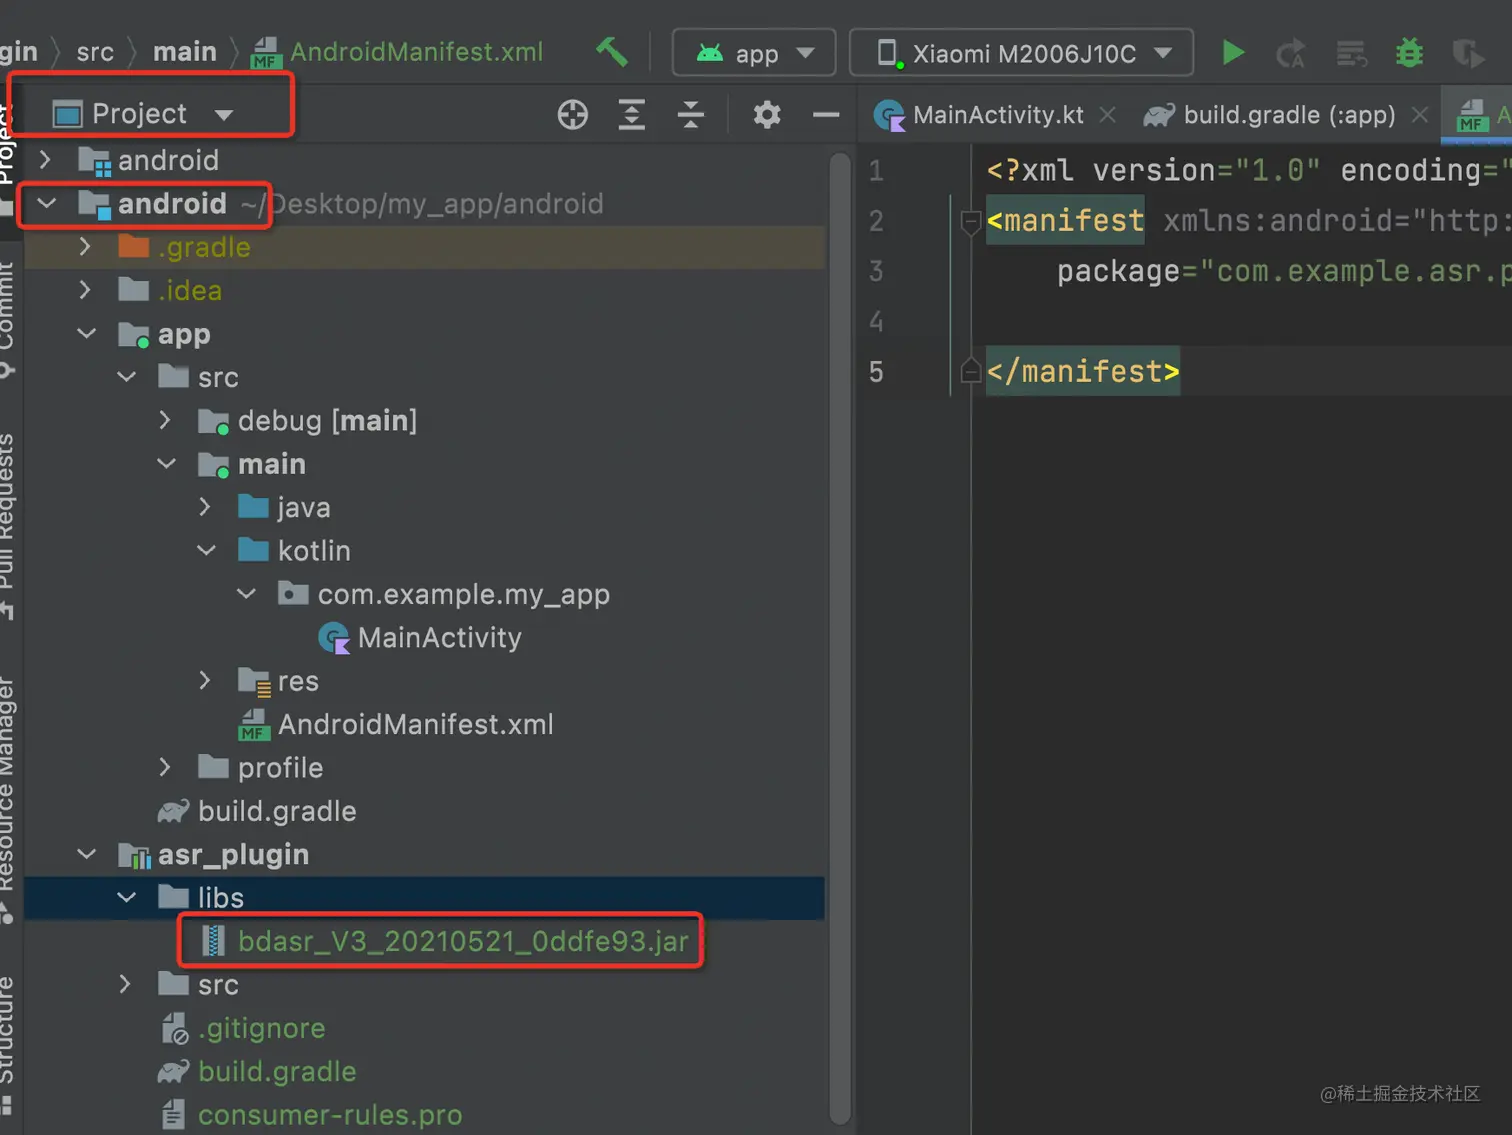This screenshot has width=1512, height=1135.
Task: Close the build.gradle (:app) tab
Action: 1419,115
